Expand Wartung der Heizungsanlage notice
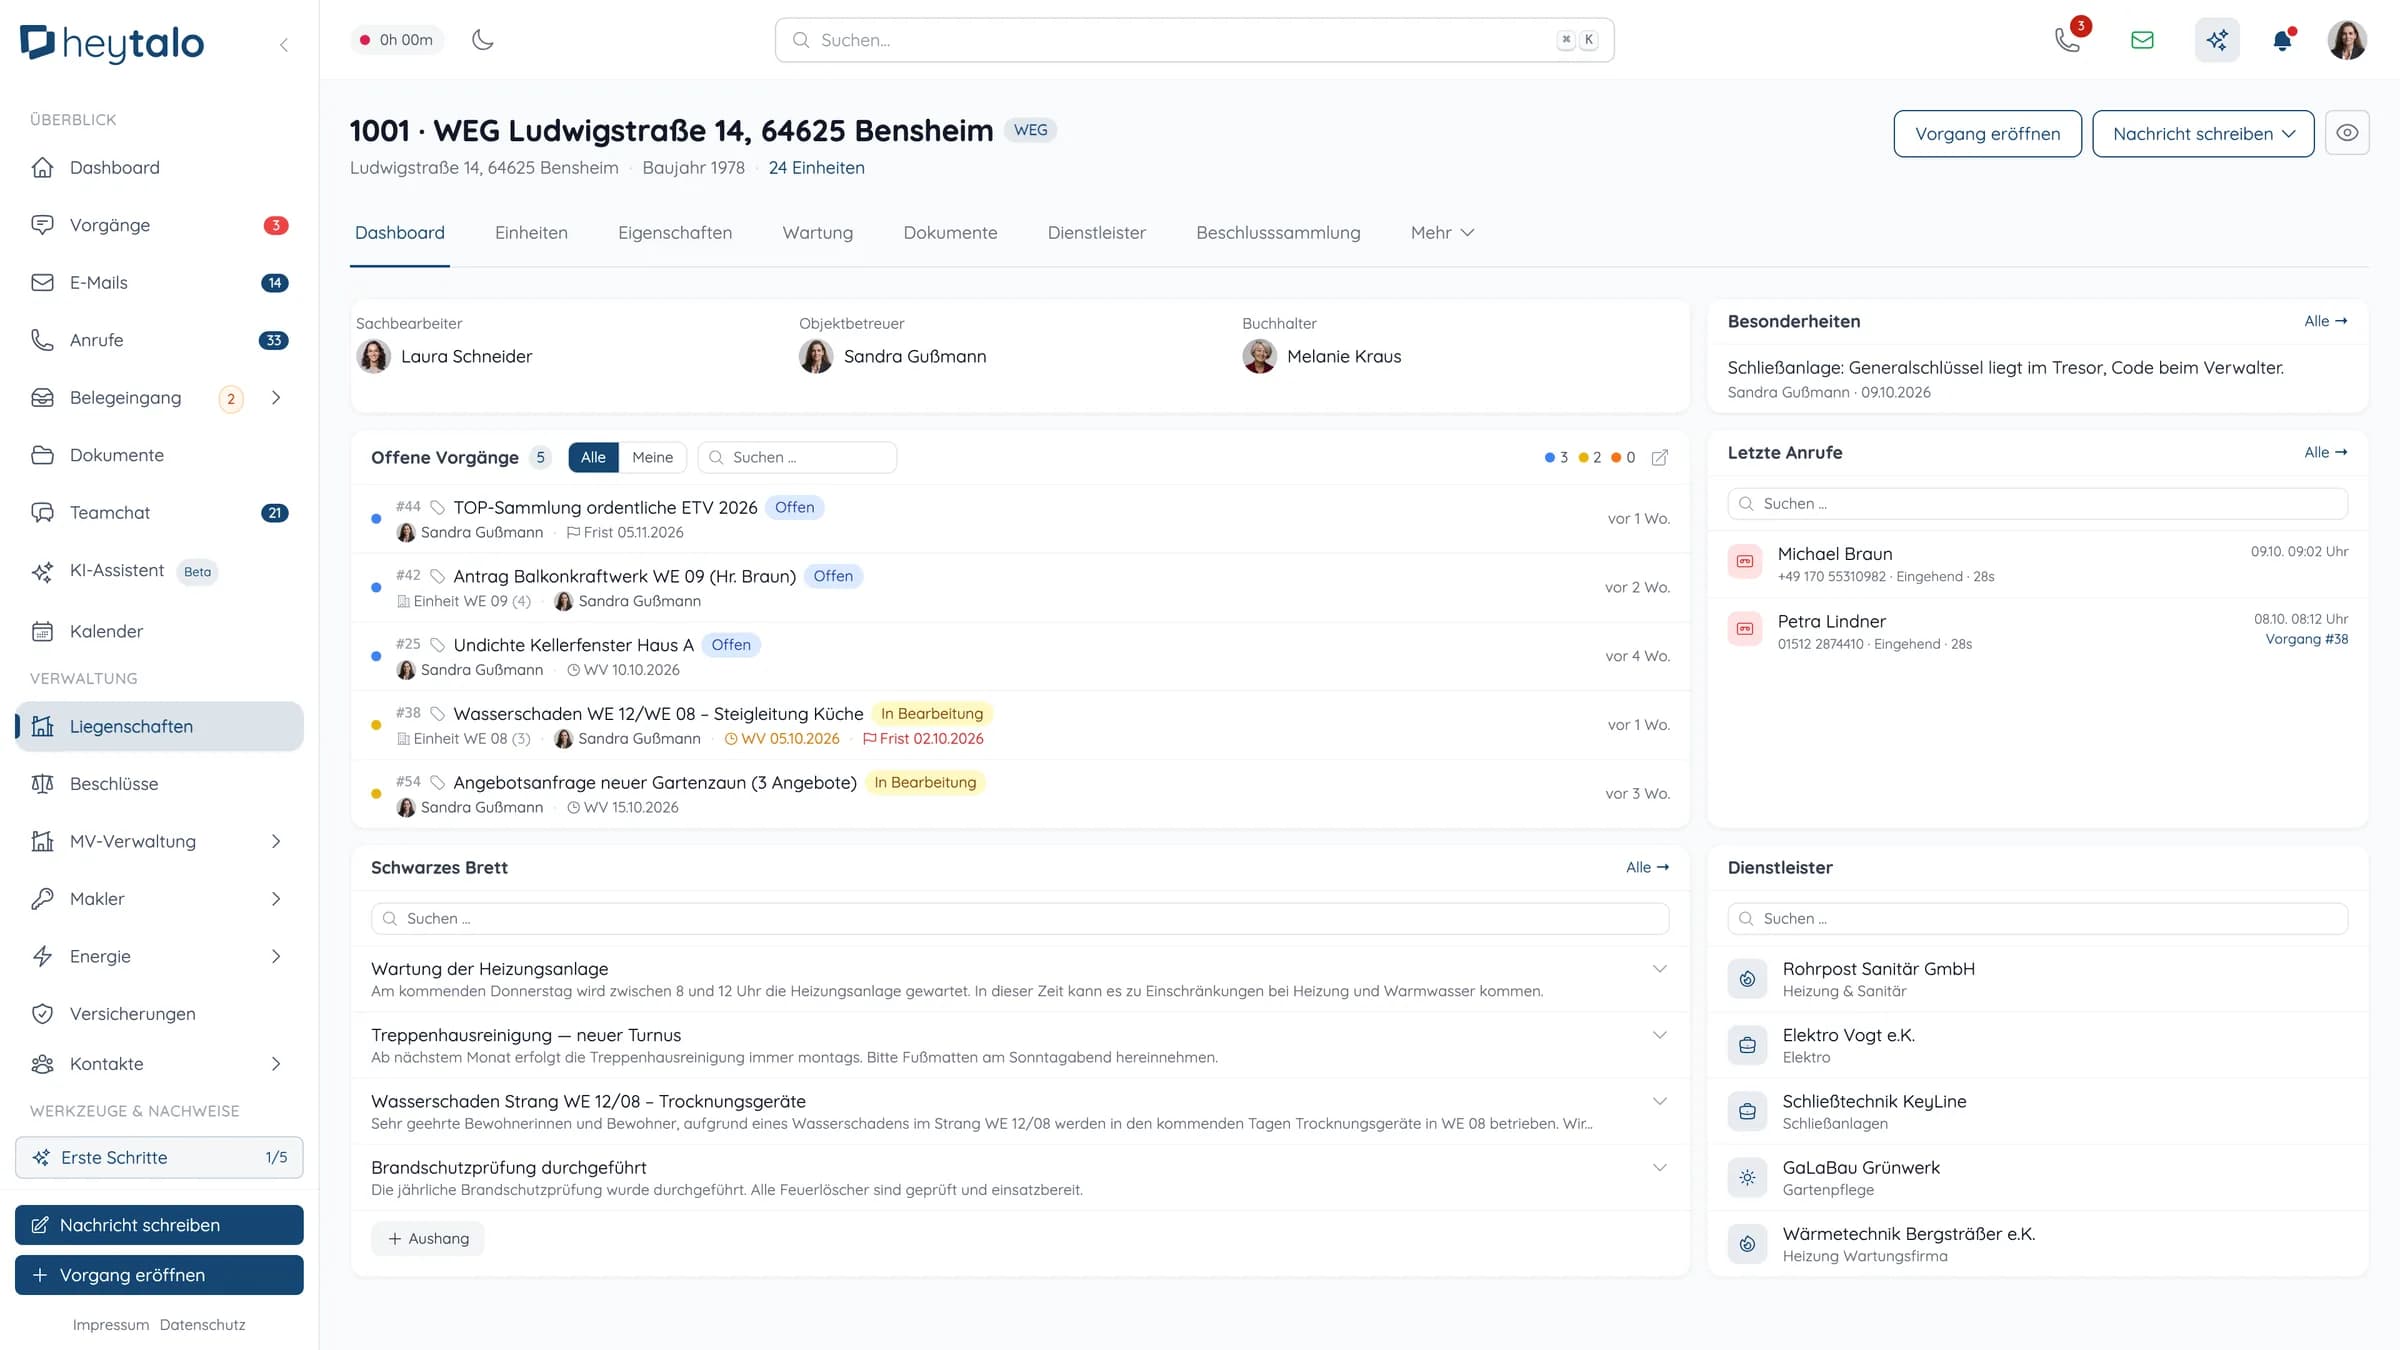The width and height of the screenshot is (2400, 1350). 1659,969
